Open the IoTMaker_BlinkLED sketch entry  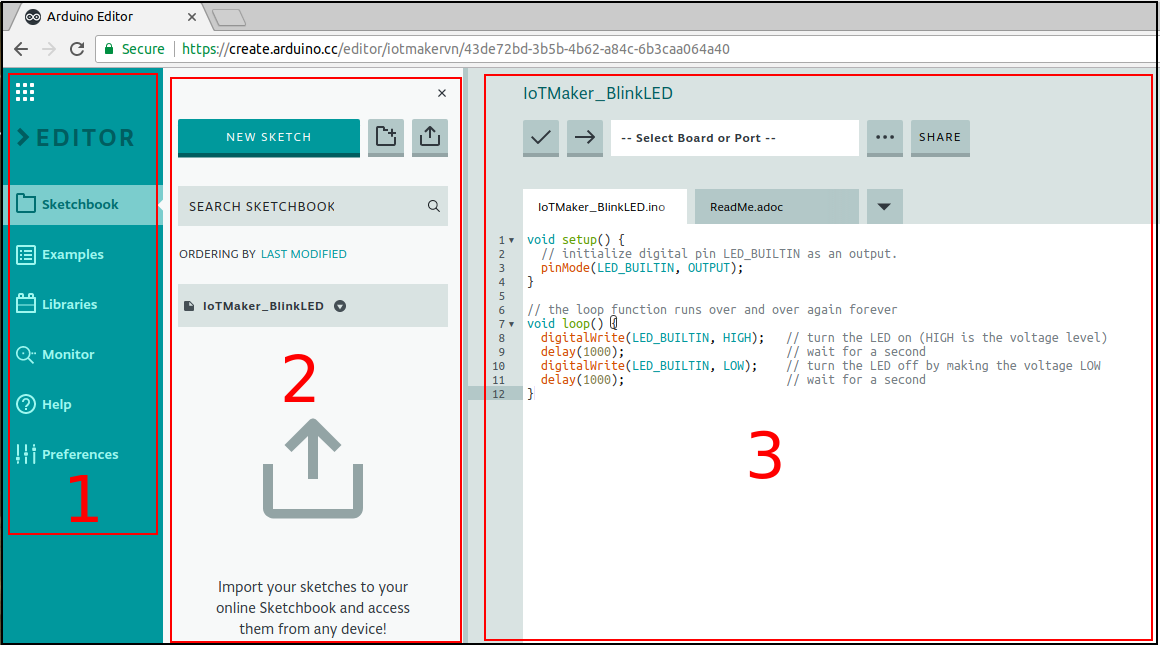(x=313, y=305)
